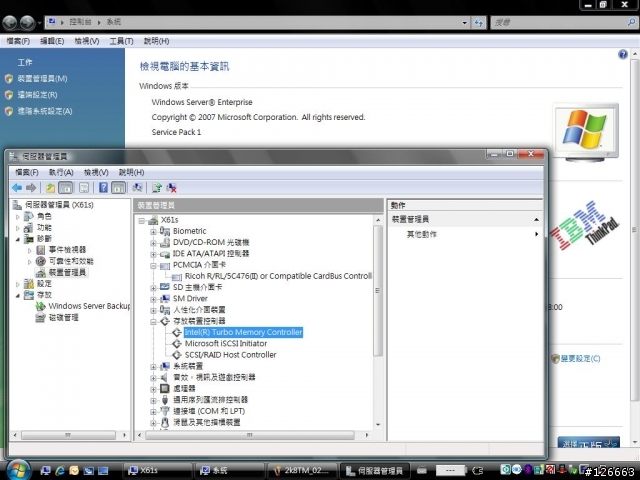Image resolution: width=640 pixels, height=480 pixels.
Task: Select SCSI/RAID Host Controller device
Action: [x=230, y=355]
